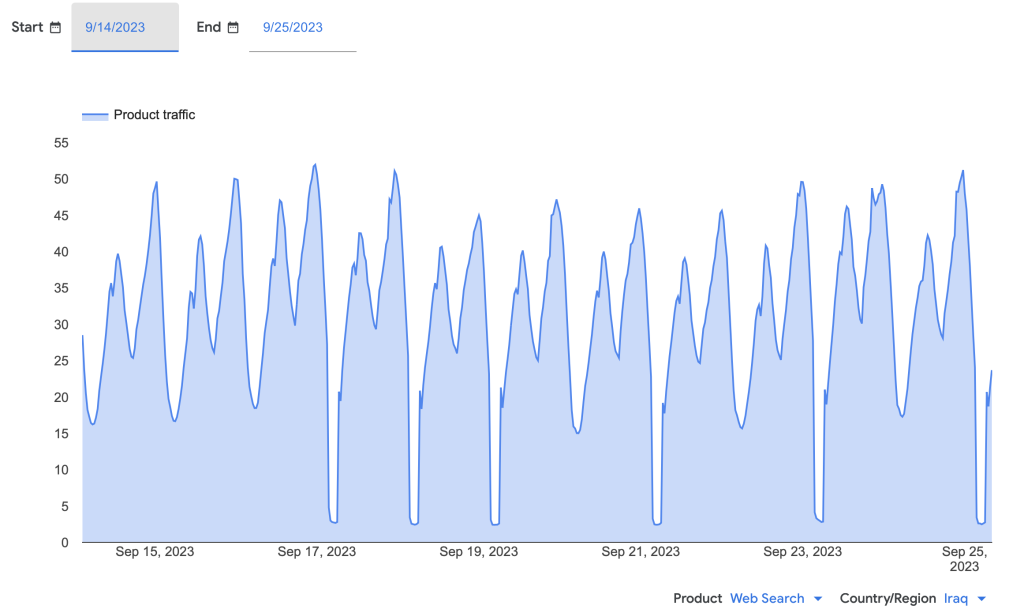Click the Product label at the bottom
This screenshot has height=609, width=1024.
pos(697,598)
